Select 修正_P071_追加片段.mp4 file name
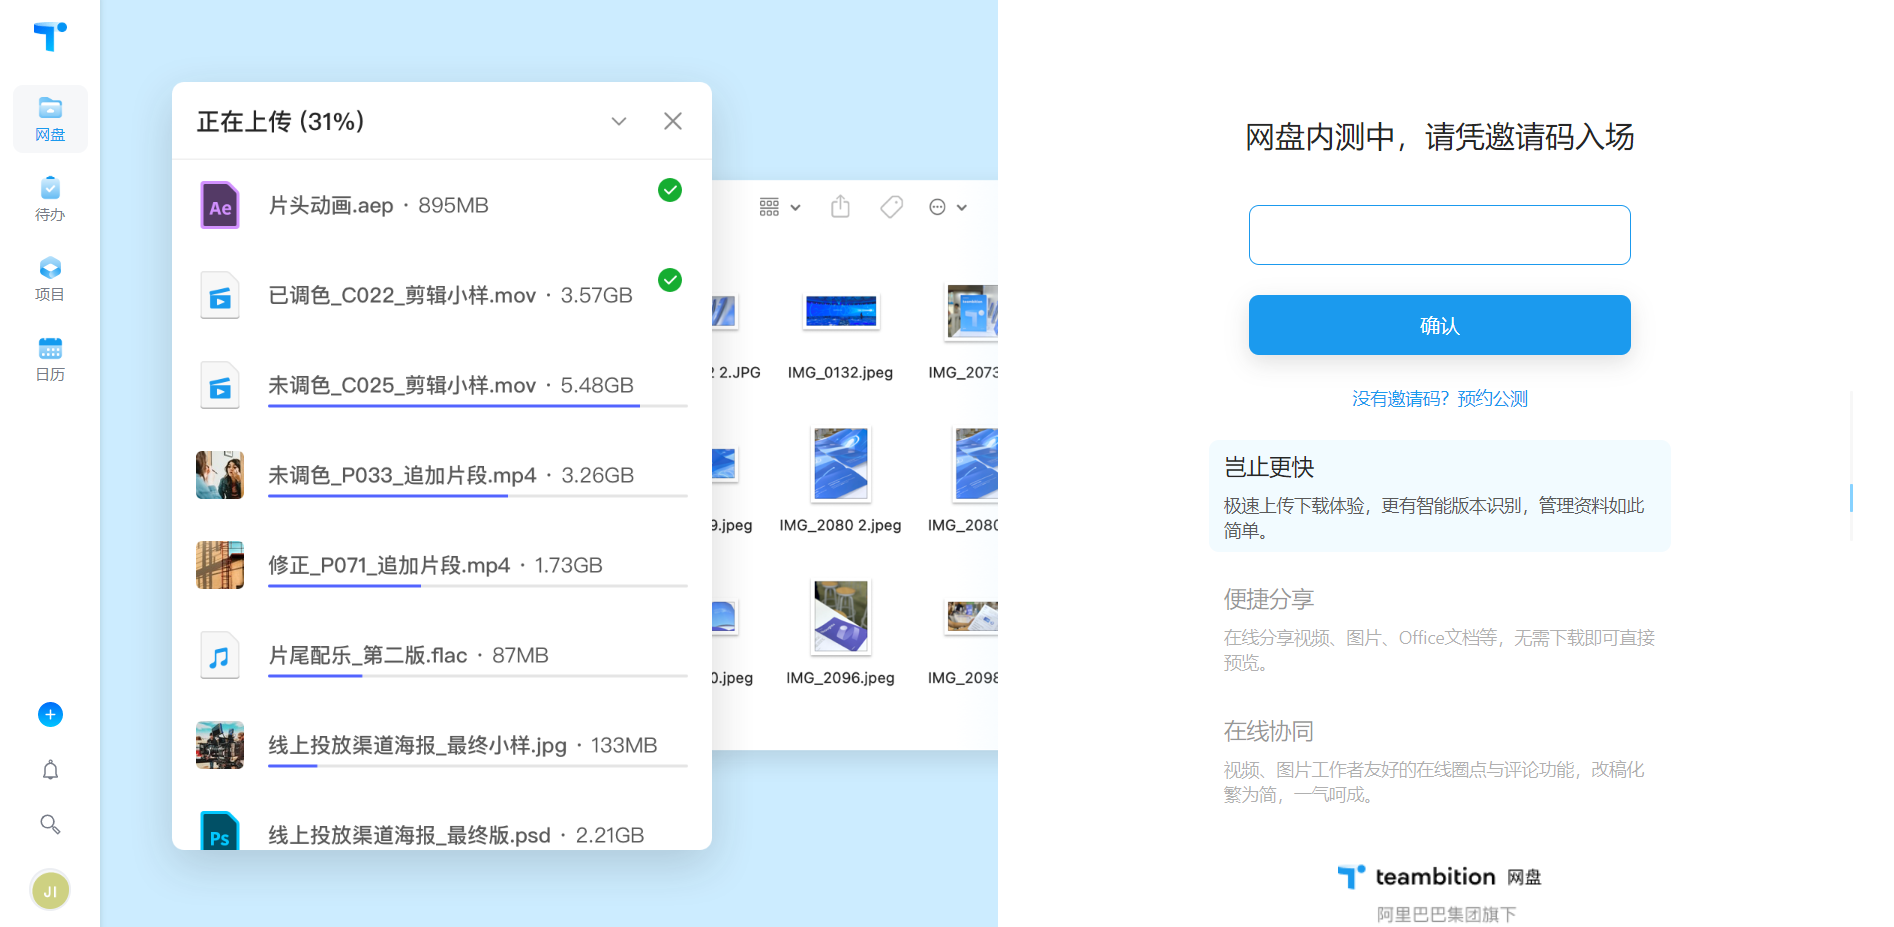Screen dimensions: 1894x927 (x=389, y=565)
